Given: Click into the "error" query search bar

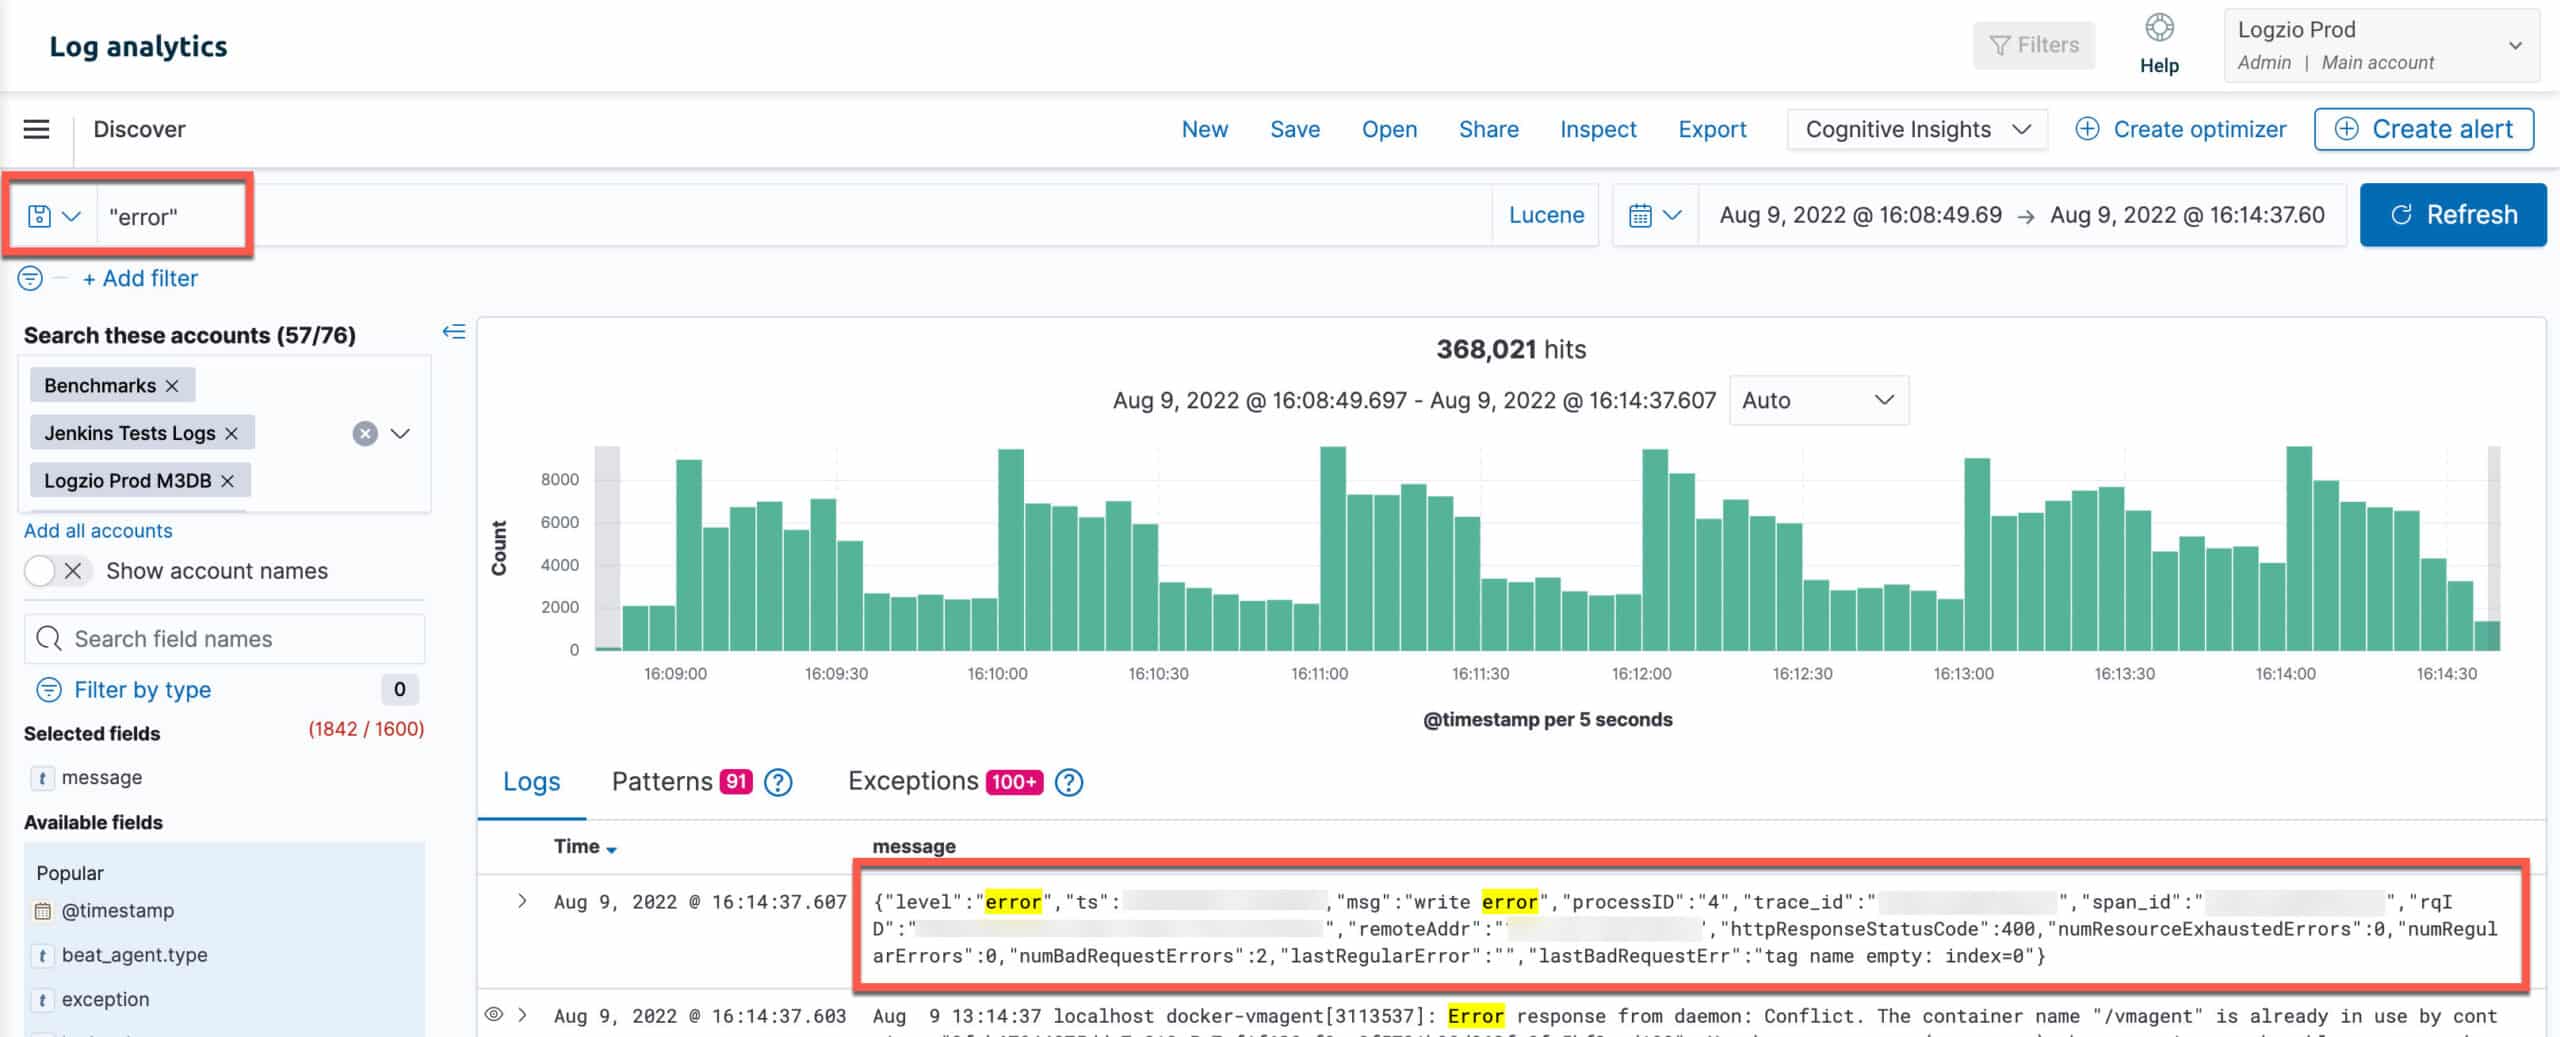Looking at the screenshot, I should pos(794,215).
